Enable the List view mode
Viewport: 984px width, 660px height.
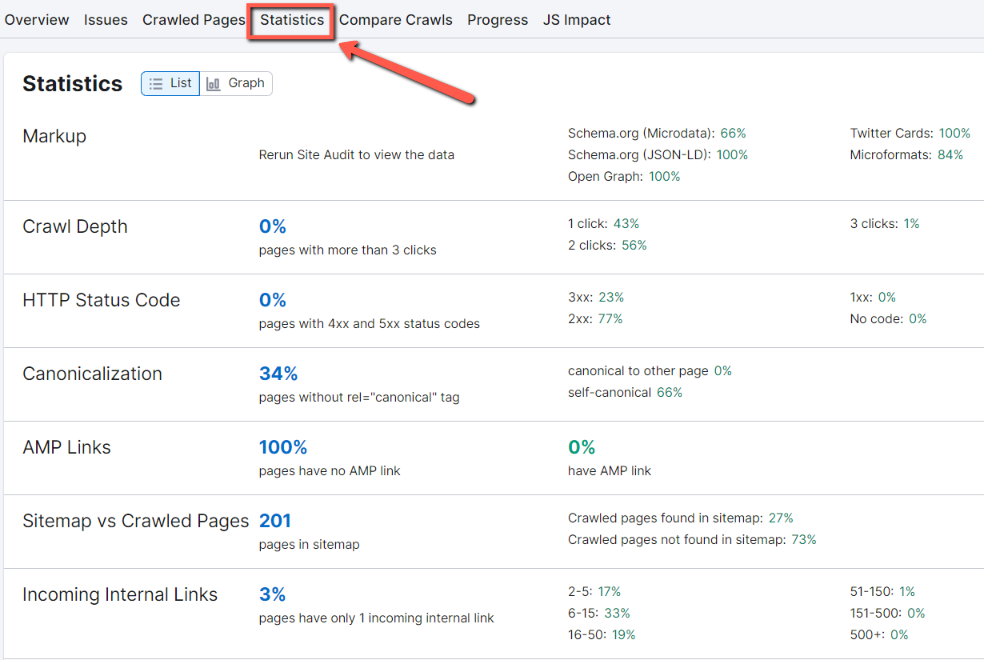tap(170, 83)
